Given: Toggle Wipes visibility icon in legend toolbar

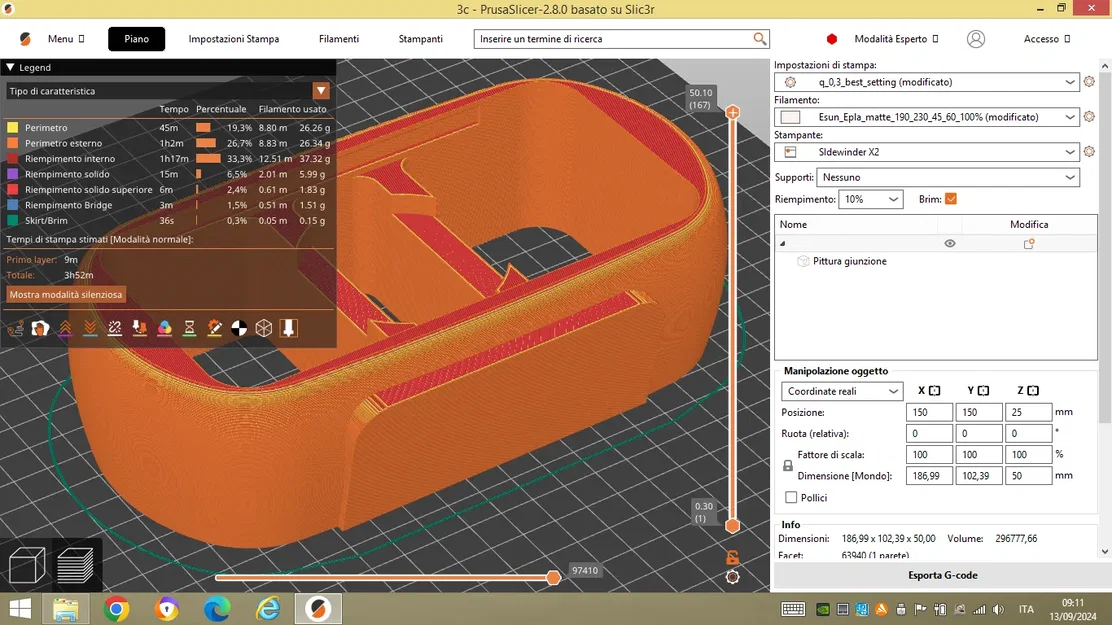Looking at the screenshot, I should click(40, 328).
